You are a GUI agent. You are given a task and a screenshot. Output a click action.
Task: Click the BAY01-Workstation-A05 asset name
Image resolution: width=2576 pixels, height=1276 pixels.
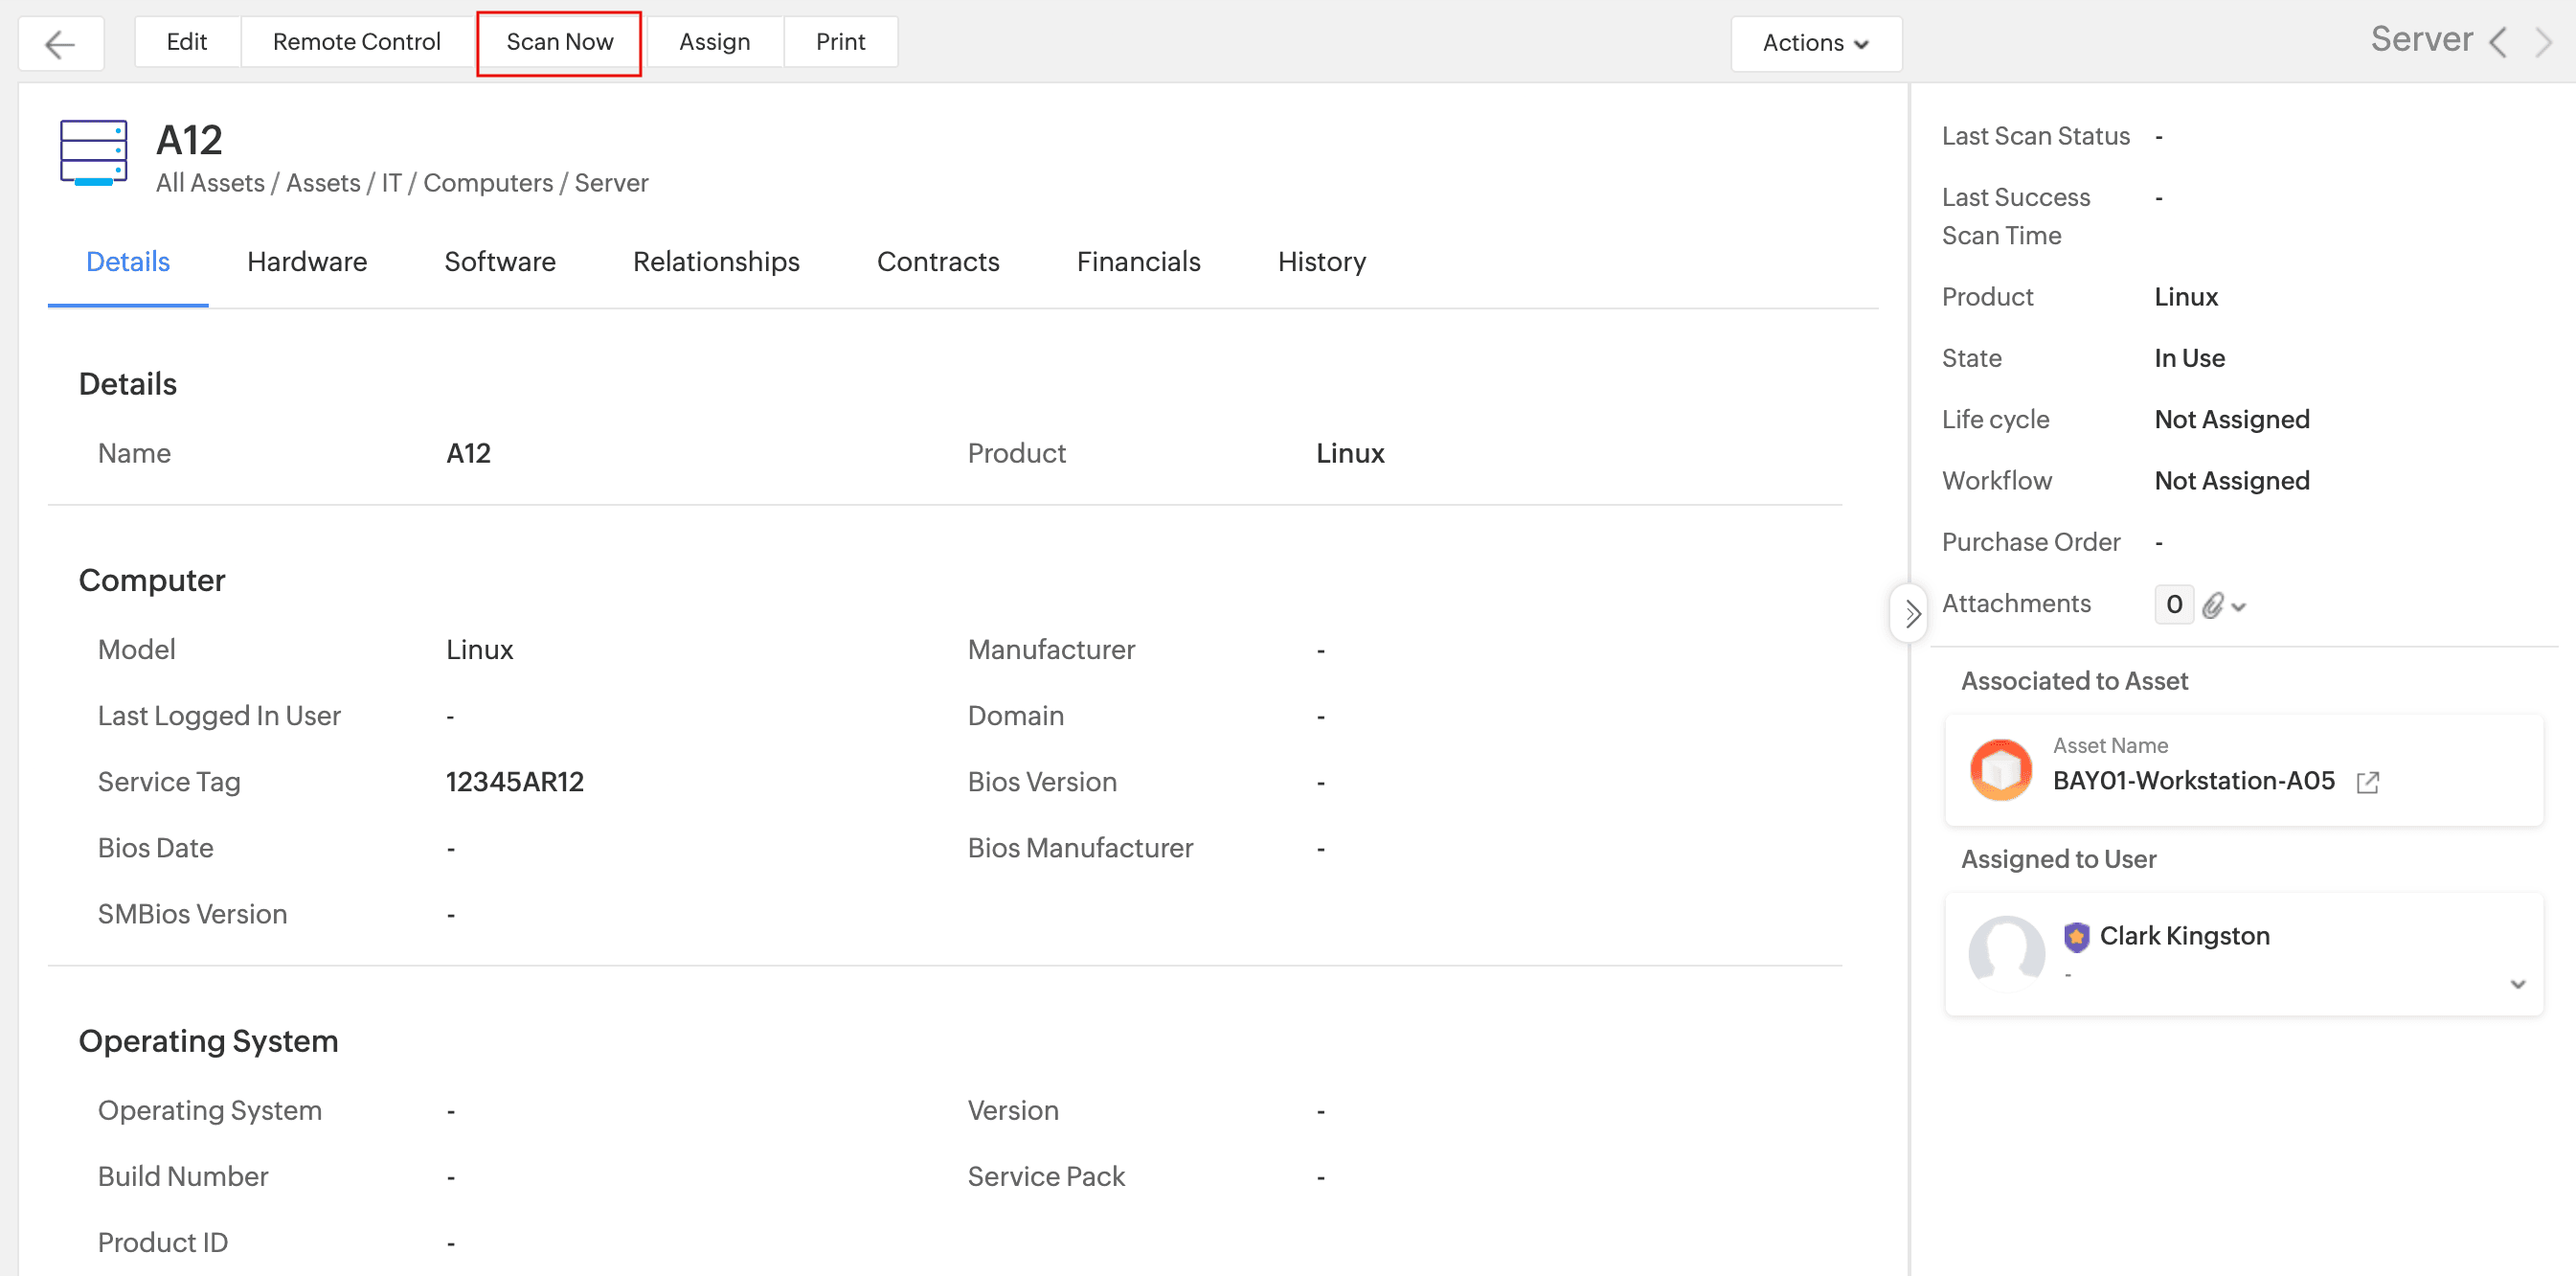point(2193,781)
